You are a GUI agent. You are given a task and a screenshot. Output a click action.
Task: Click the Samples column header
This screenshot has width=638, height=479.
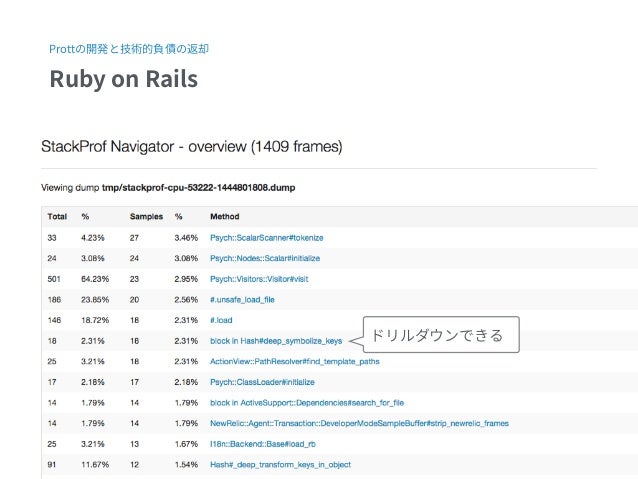146,217
